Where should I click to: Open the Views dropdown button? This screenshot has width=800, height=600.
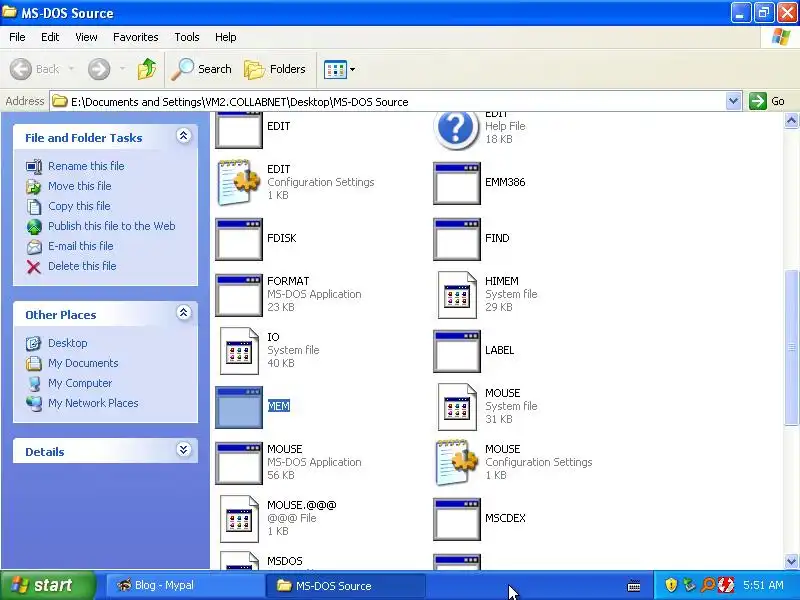[x=339, y=69]
